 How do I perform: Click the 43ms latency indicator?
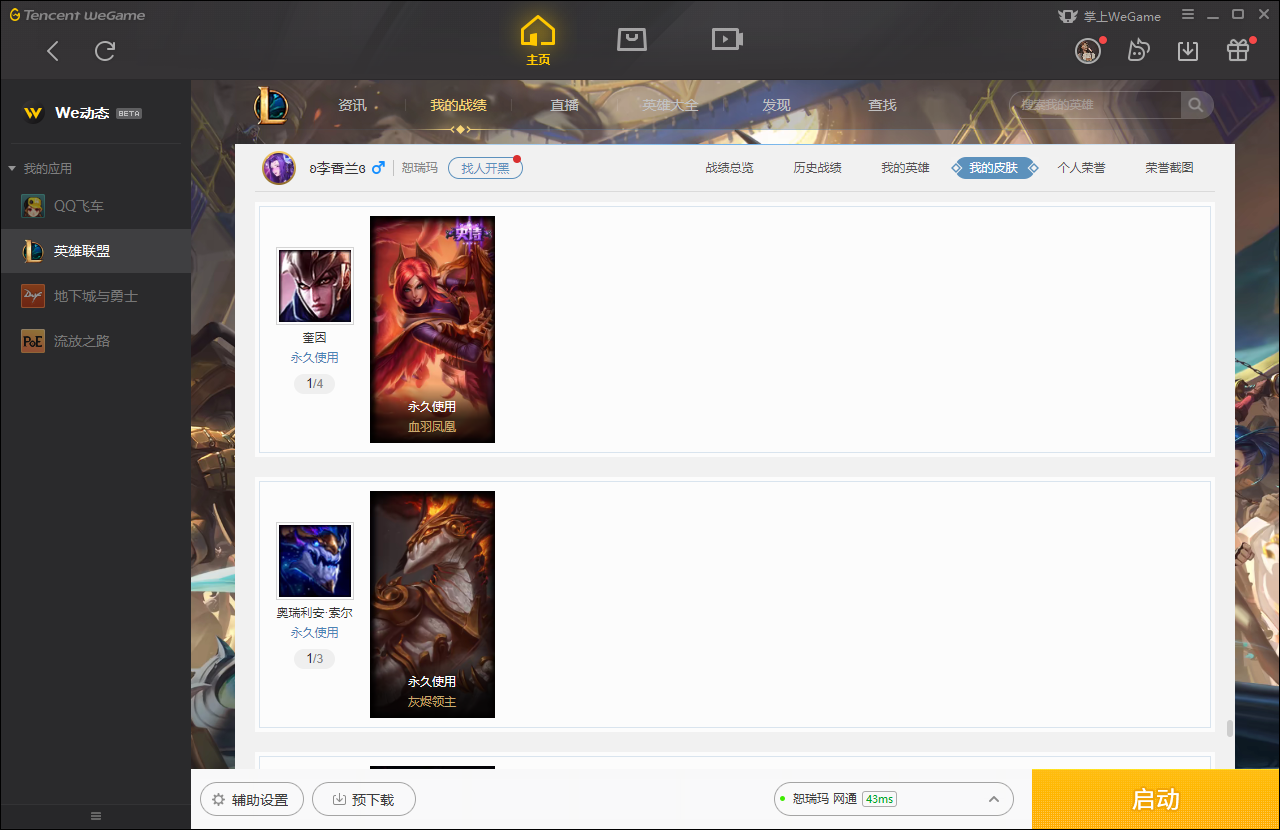[879, 799]
